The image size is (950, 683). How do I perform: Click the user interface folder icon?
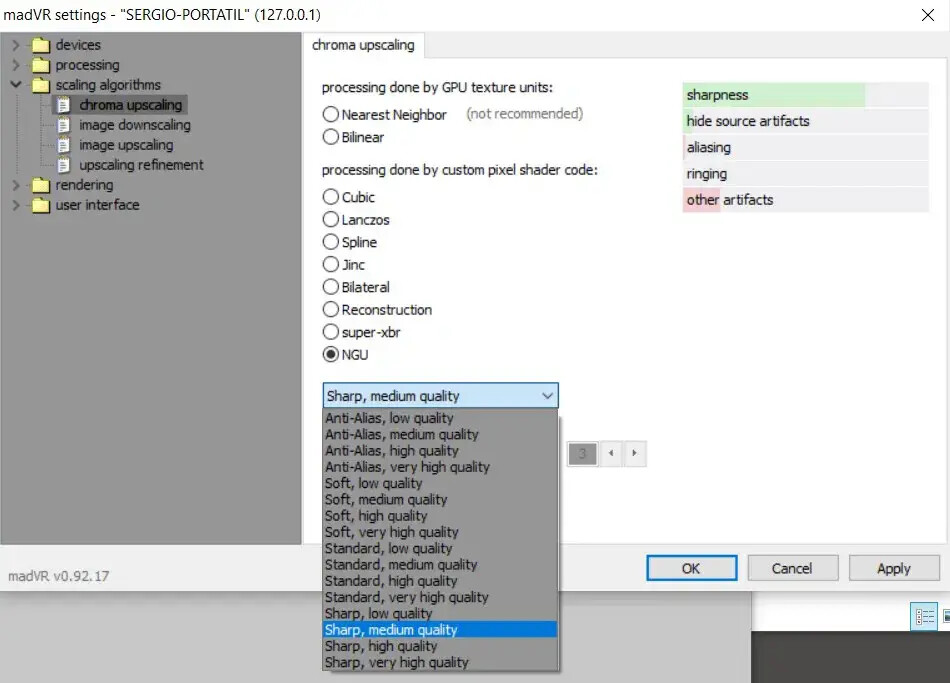point(41,205)
